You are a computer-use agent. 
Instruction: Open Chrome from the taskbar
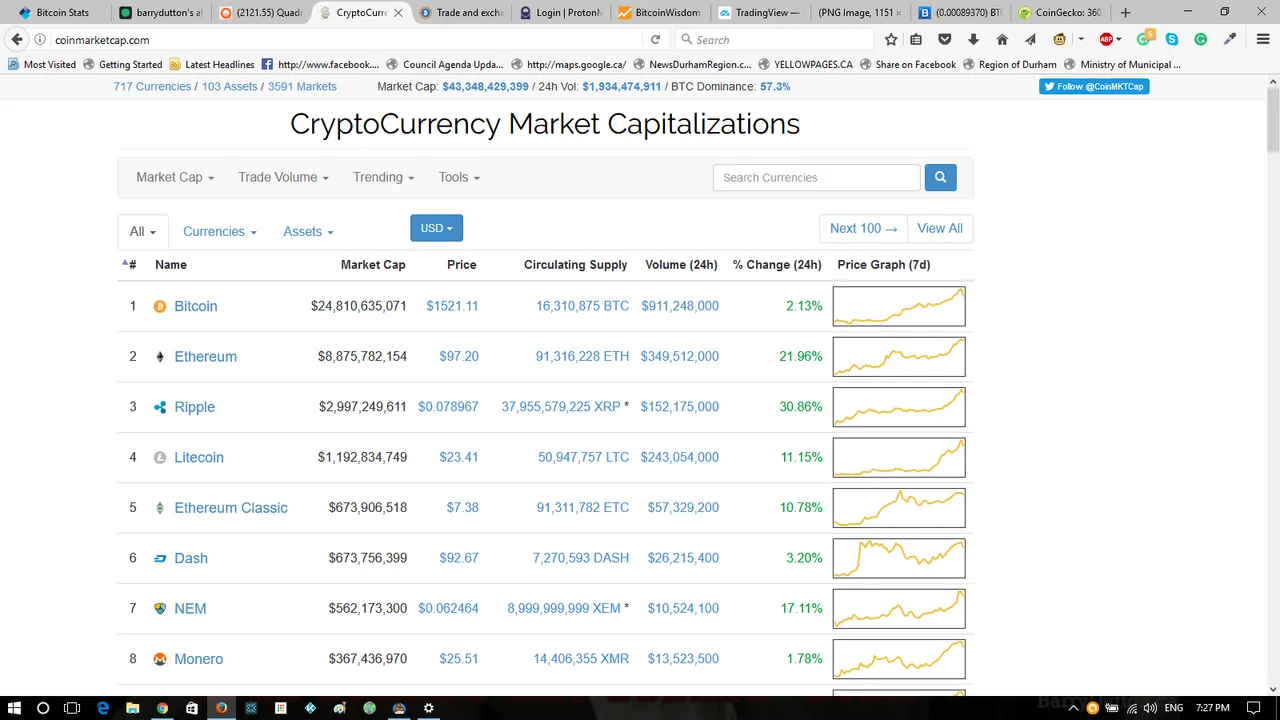pos(162,708)
